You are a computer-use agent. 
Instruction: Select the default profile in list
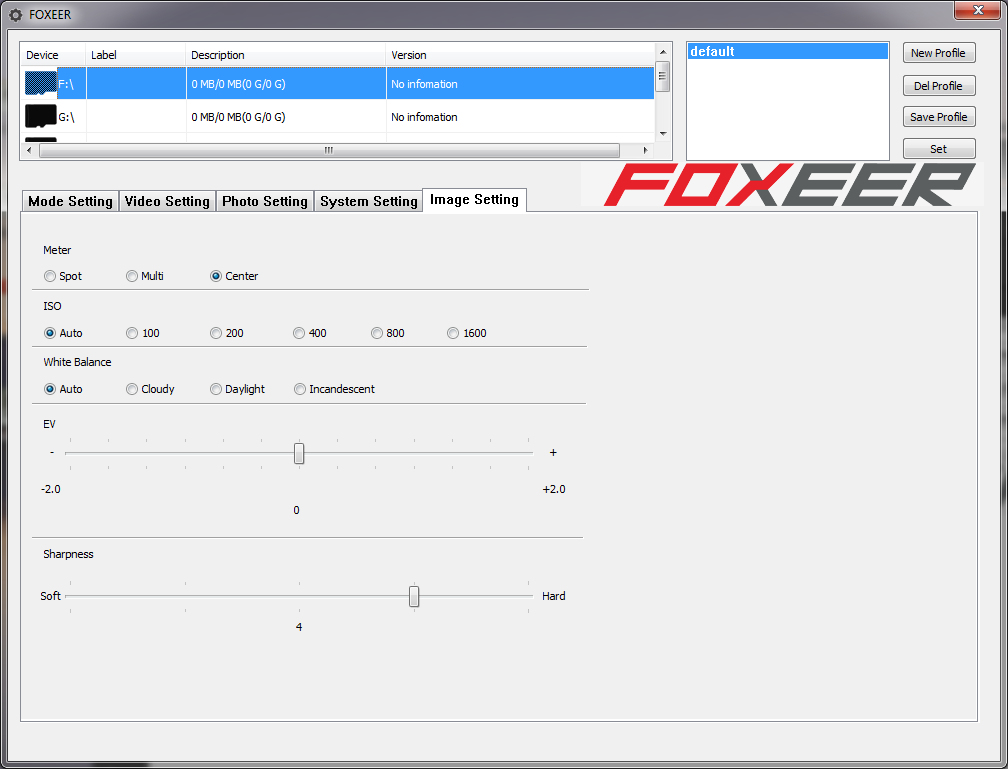pos(787,52)
